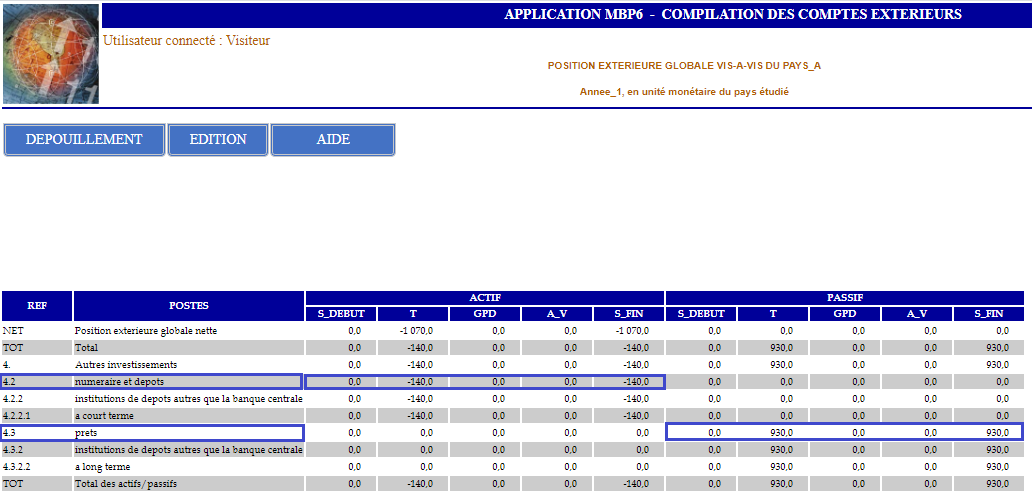This screenshot has width=1032, height=501.
Task: Click the S_DEBUT header under ACTIF
Action: tap(341, 313)
